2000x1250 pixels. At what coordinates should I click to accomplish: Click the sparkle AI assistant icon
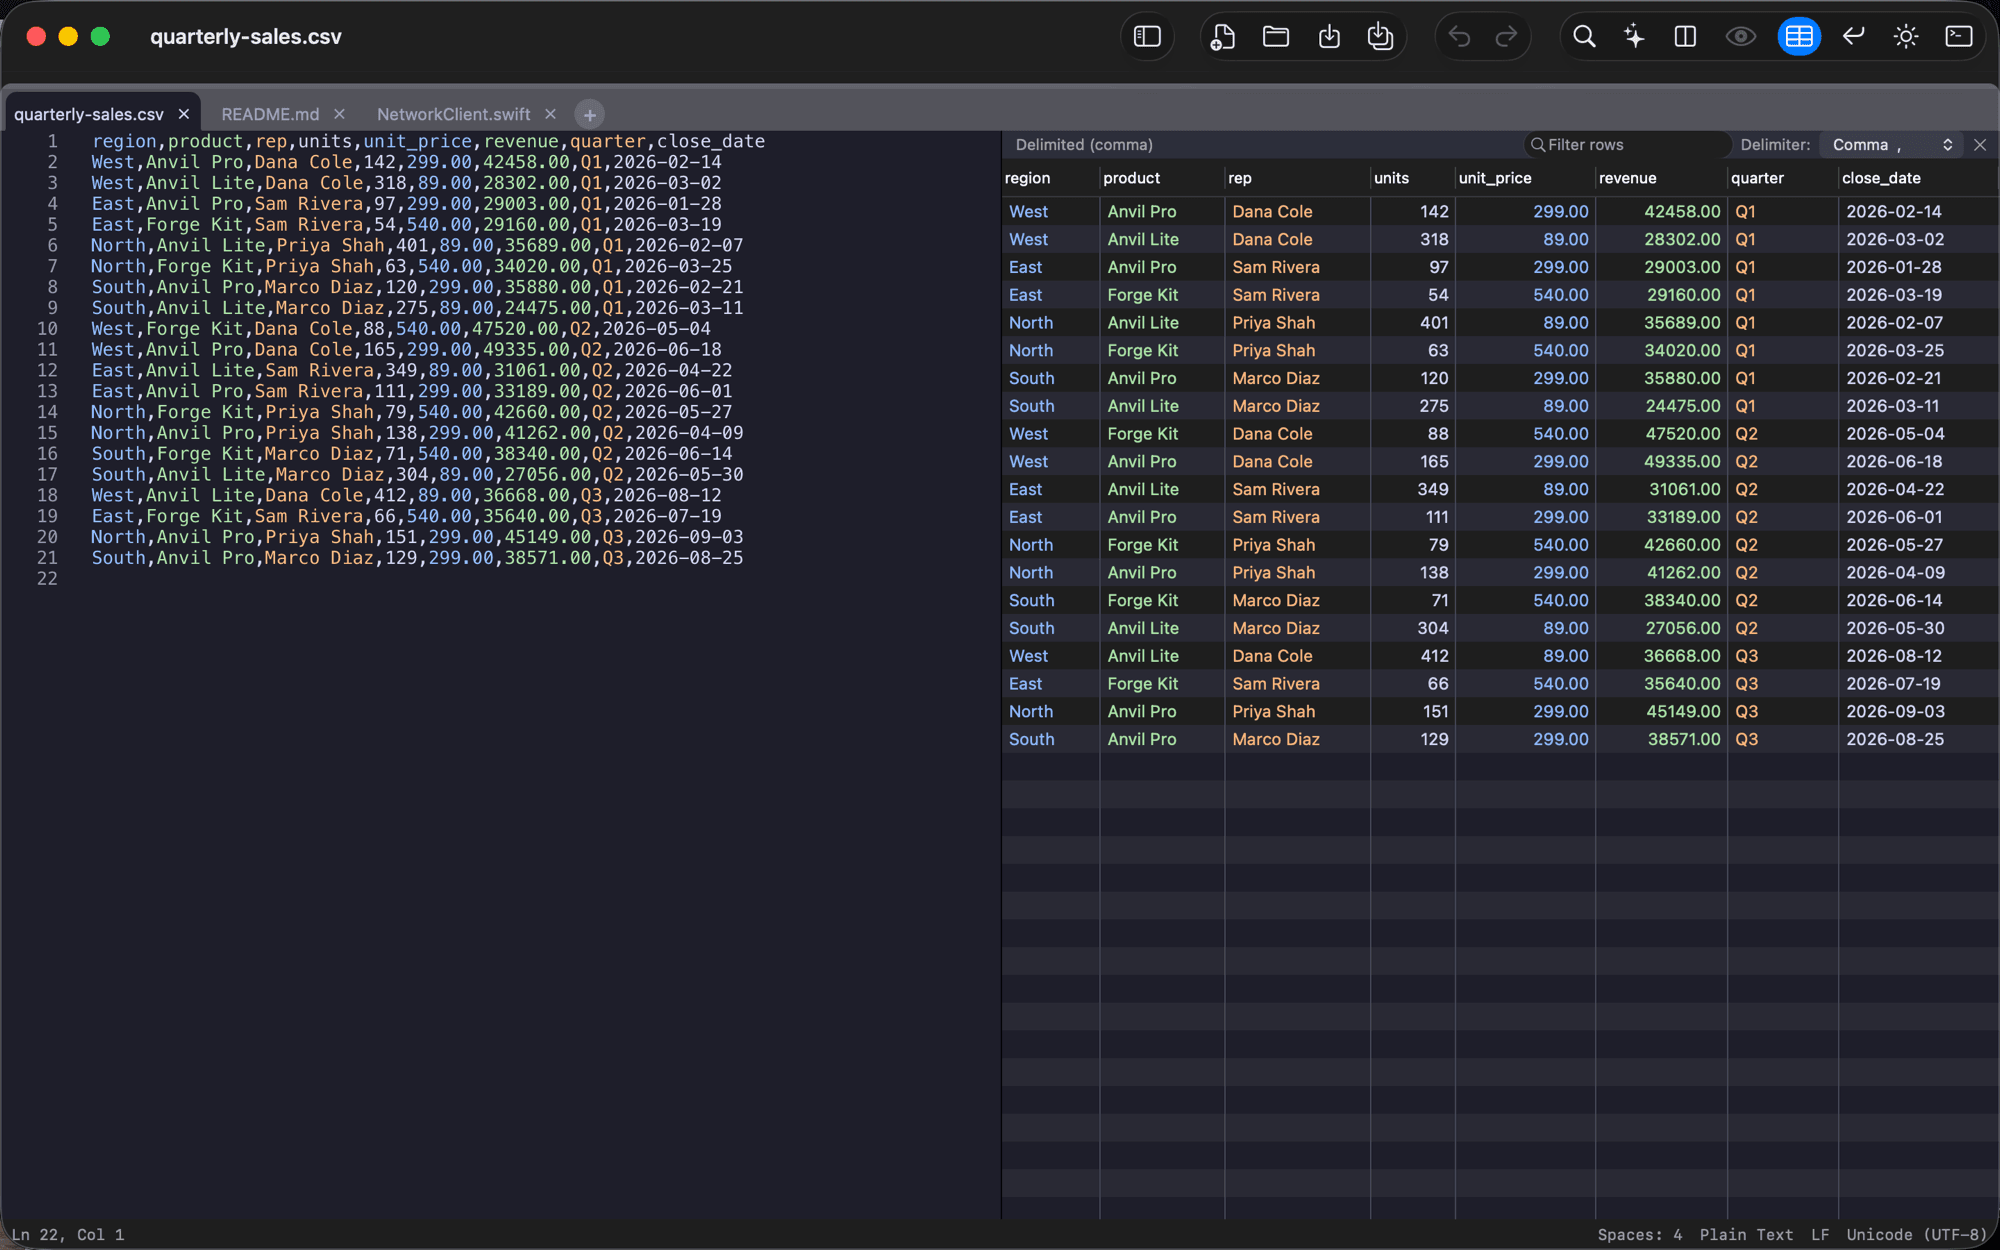(x=1634, y=37)
